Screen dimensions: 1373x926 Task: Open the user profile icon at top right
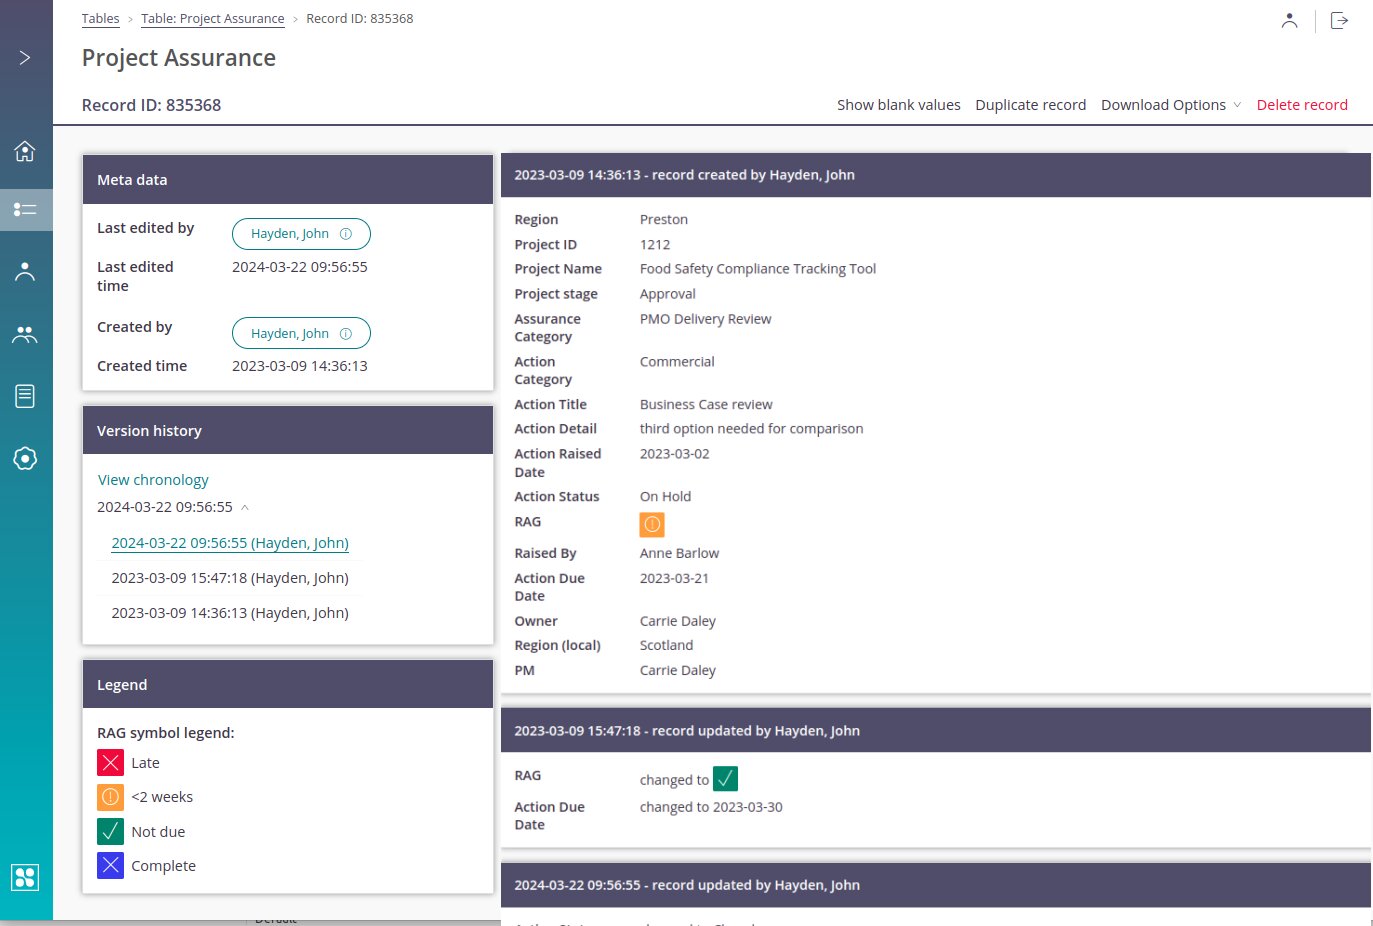click(x=1289, y=20)
